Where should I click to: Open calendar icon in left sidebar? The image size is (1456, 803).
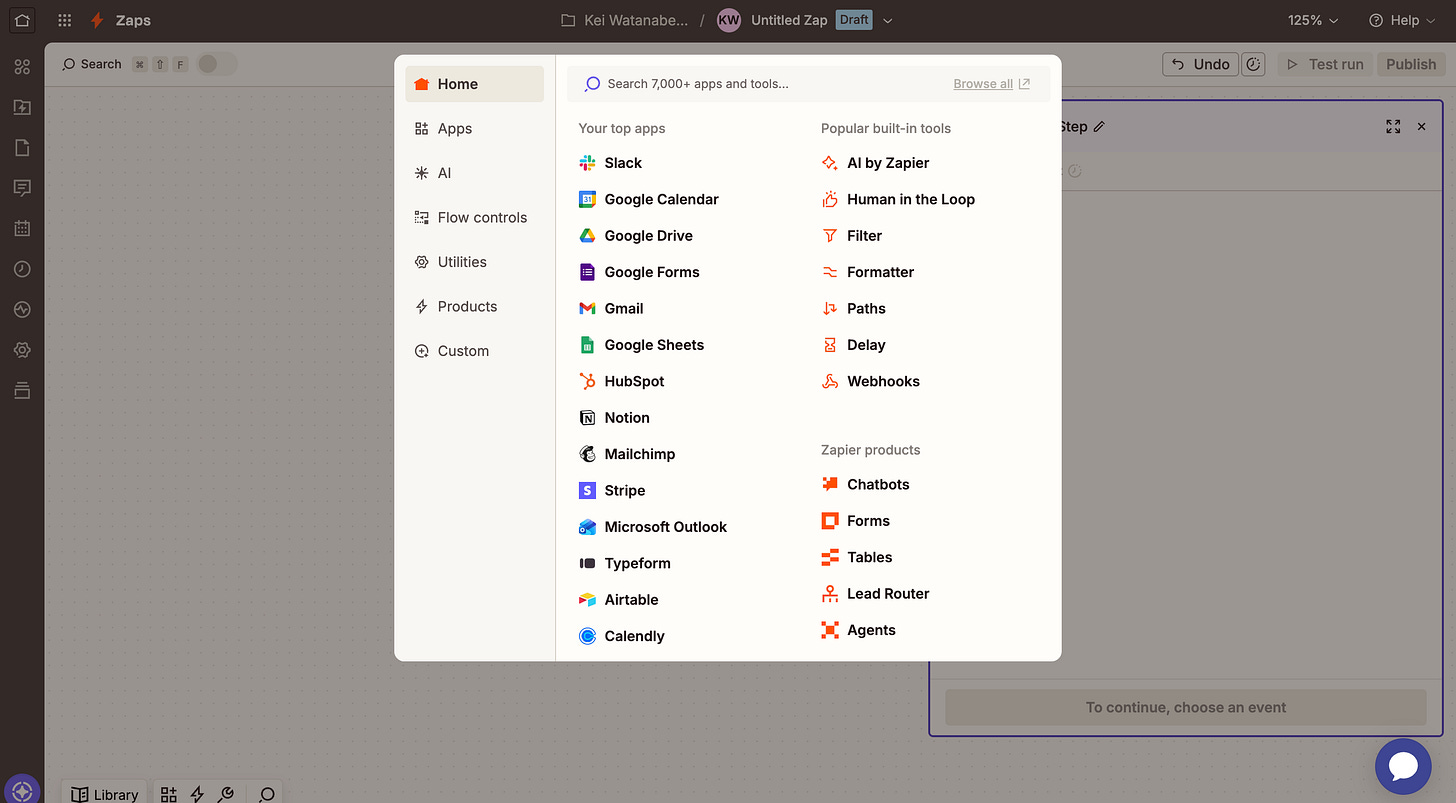(x=22, y=228)
